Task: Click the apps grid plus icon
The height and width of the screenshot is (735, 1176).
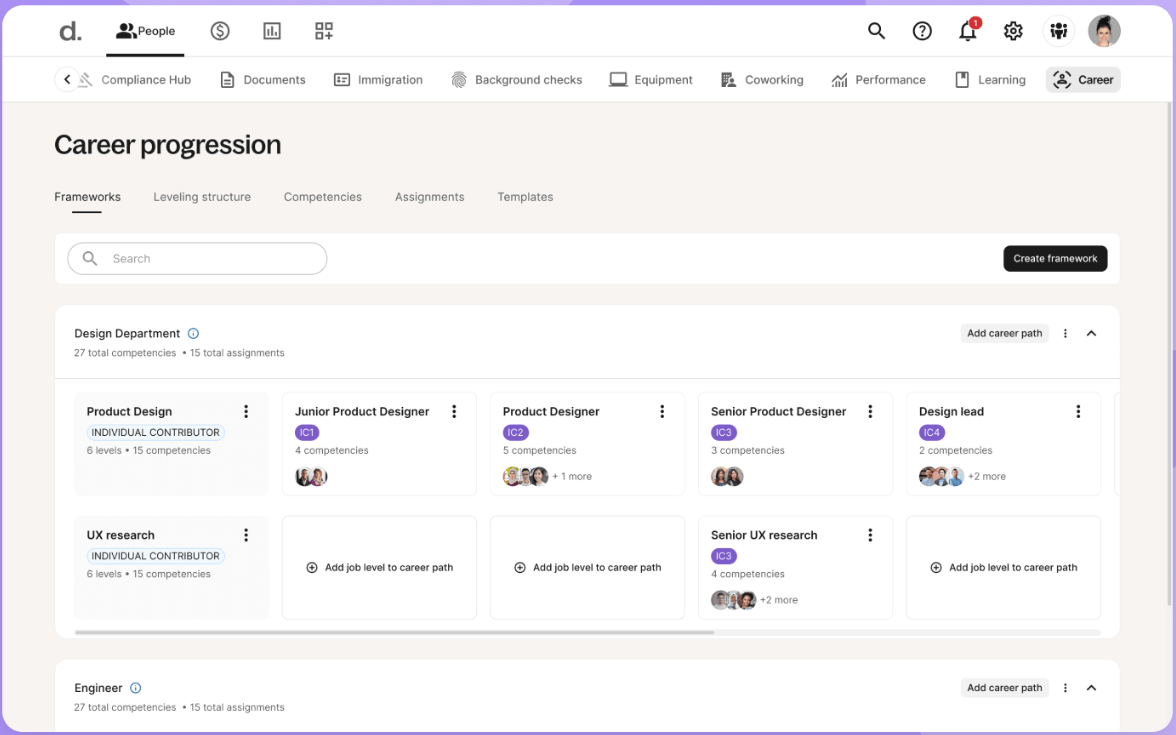Action: 324,31
